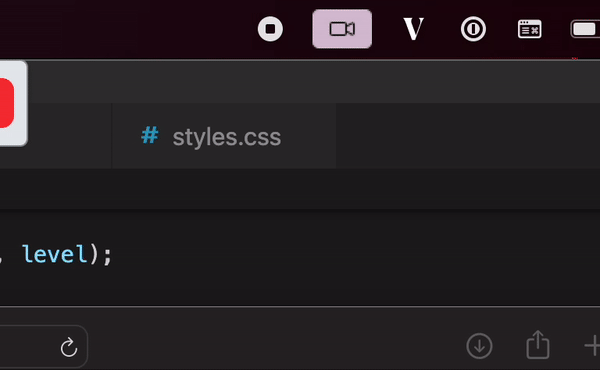Open the 1Password menu bar icon
The image size is (600, 370).
tap(473, 29)
